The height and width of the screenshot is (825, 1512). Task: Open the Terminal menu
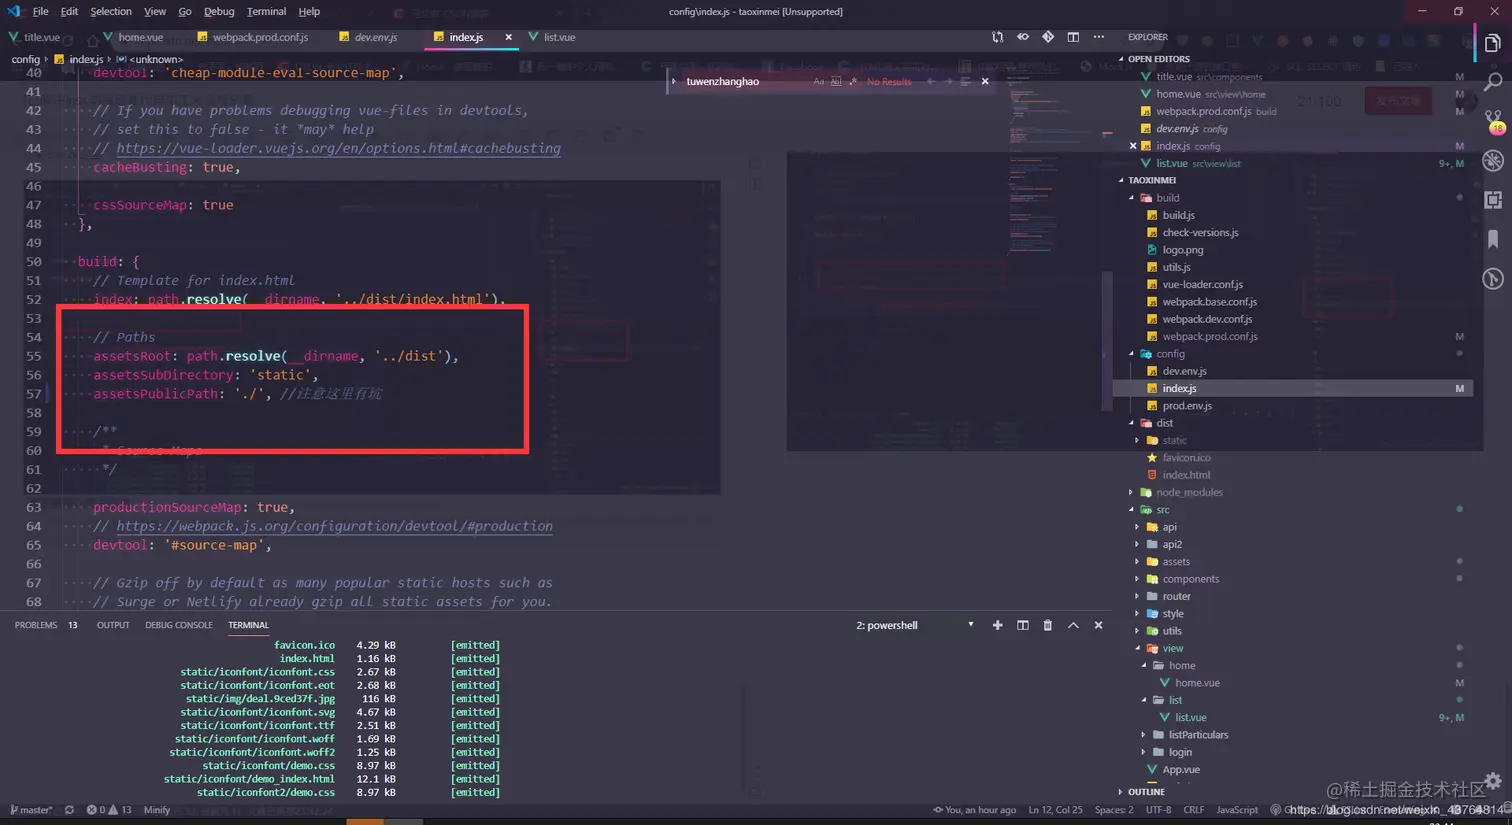pyautogui.click(x=266, y=11)
